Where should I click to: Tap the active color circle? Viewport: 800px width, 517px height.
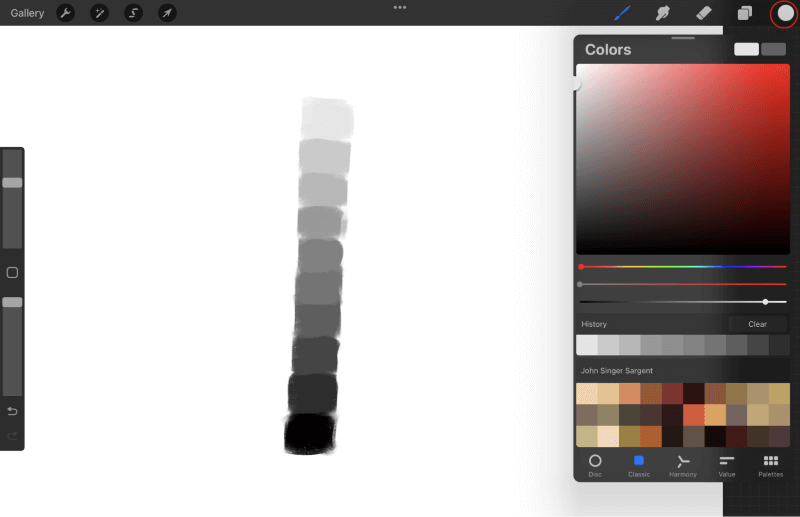(x=785, y=14)
